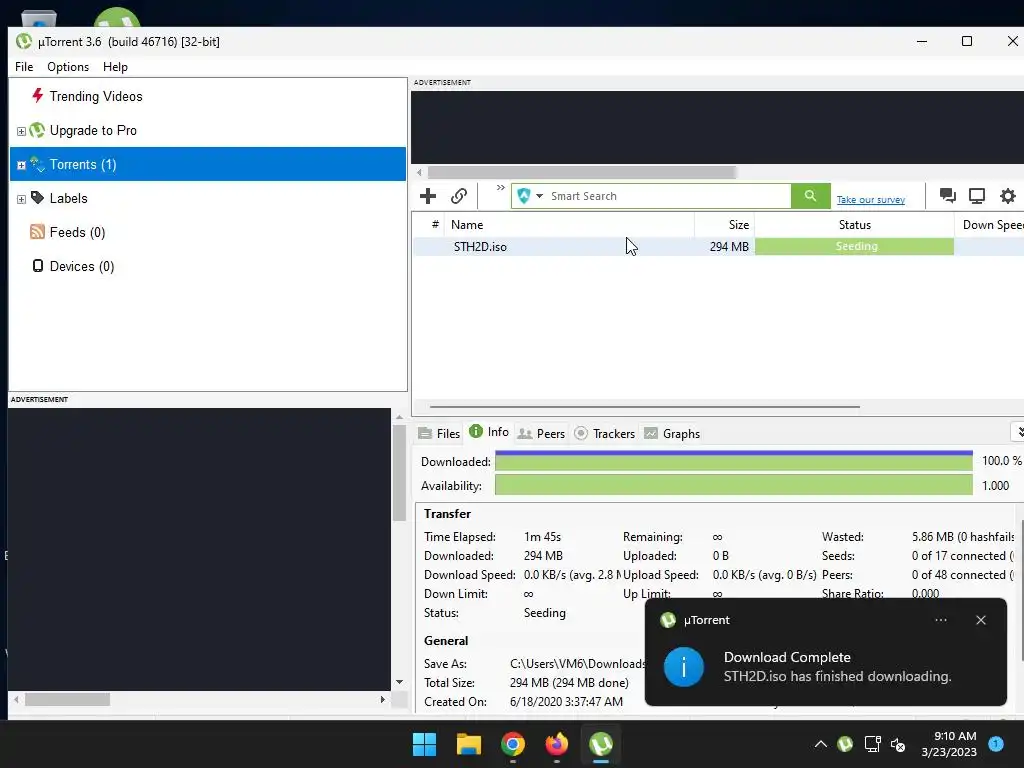This screenshot has width=1024, height=768.
Task: Open Preferences gear icon
Action: click(1008, 196)
